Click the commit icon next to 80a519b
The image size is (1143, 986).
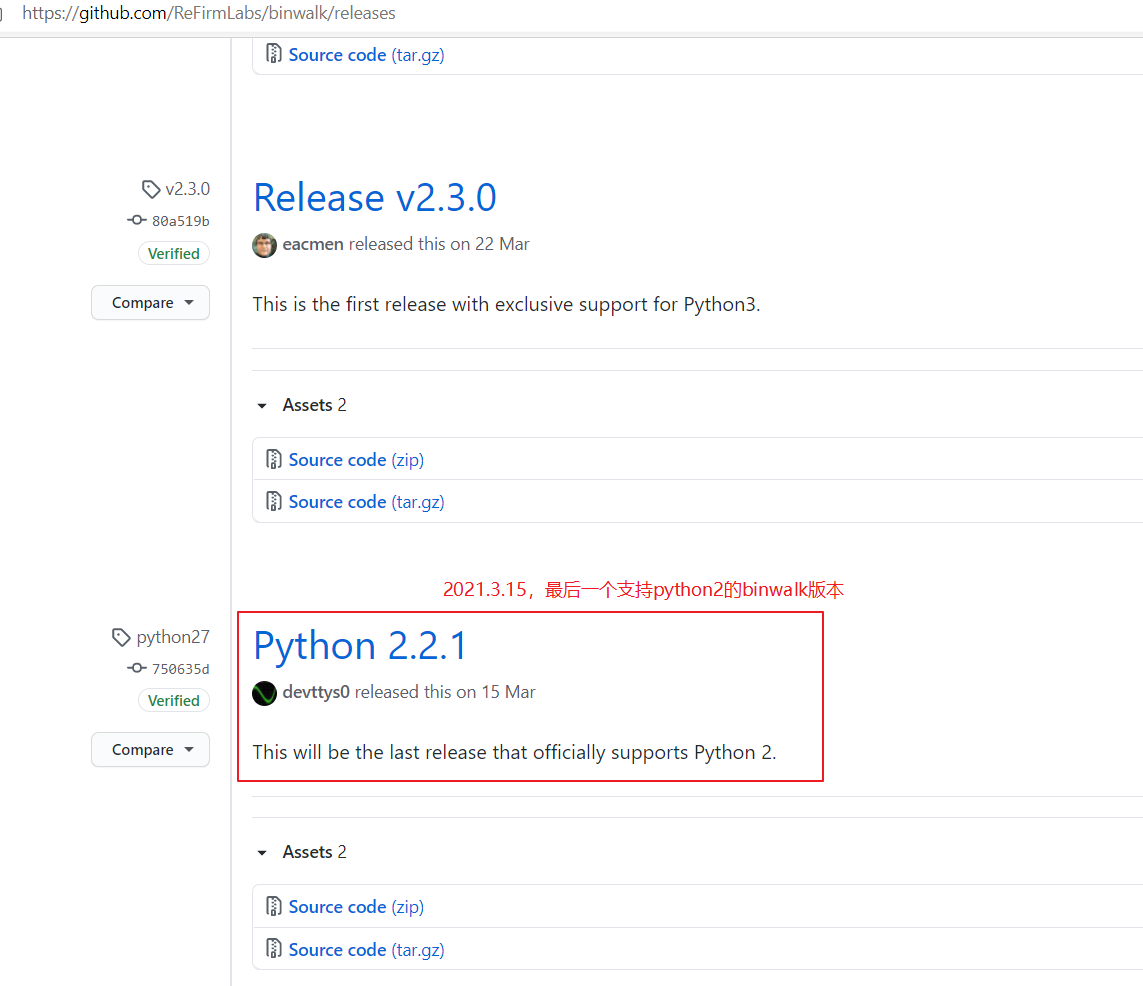(137, 220)
